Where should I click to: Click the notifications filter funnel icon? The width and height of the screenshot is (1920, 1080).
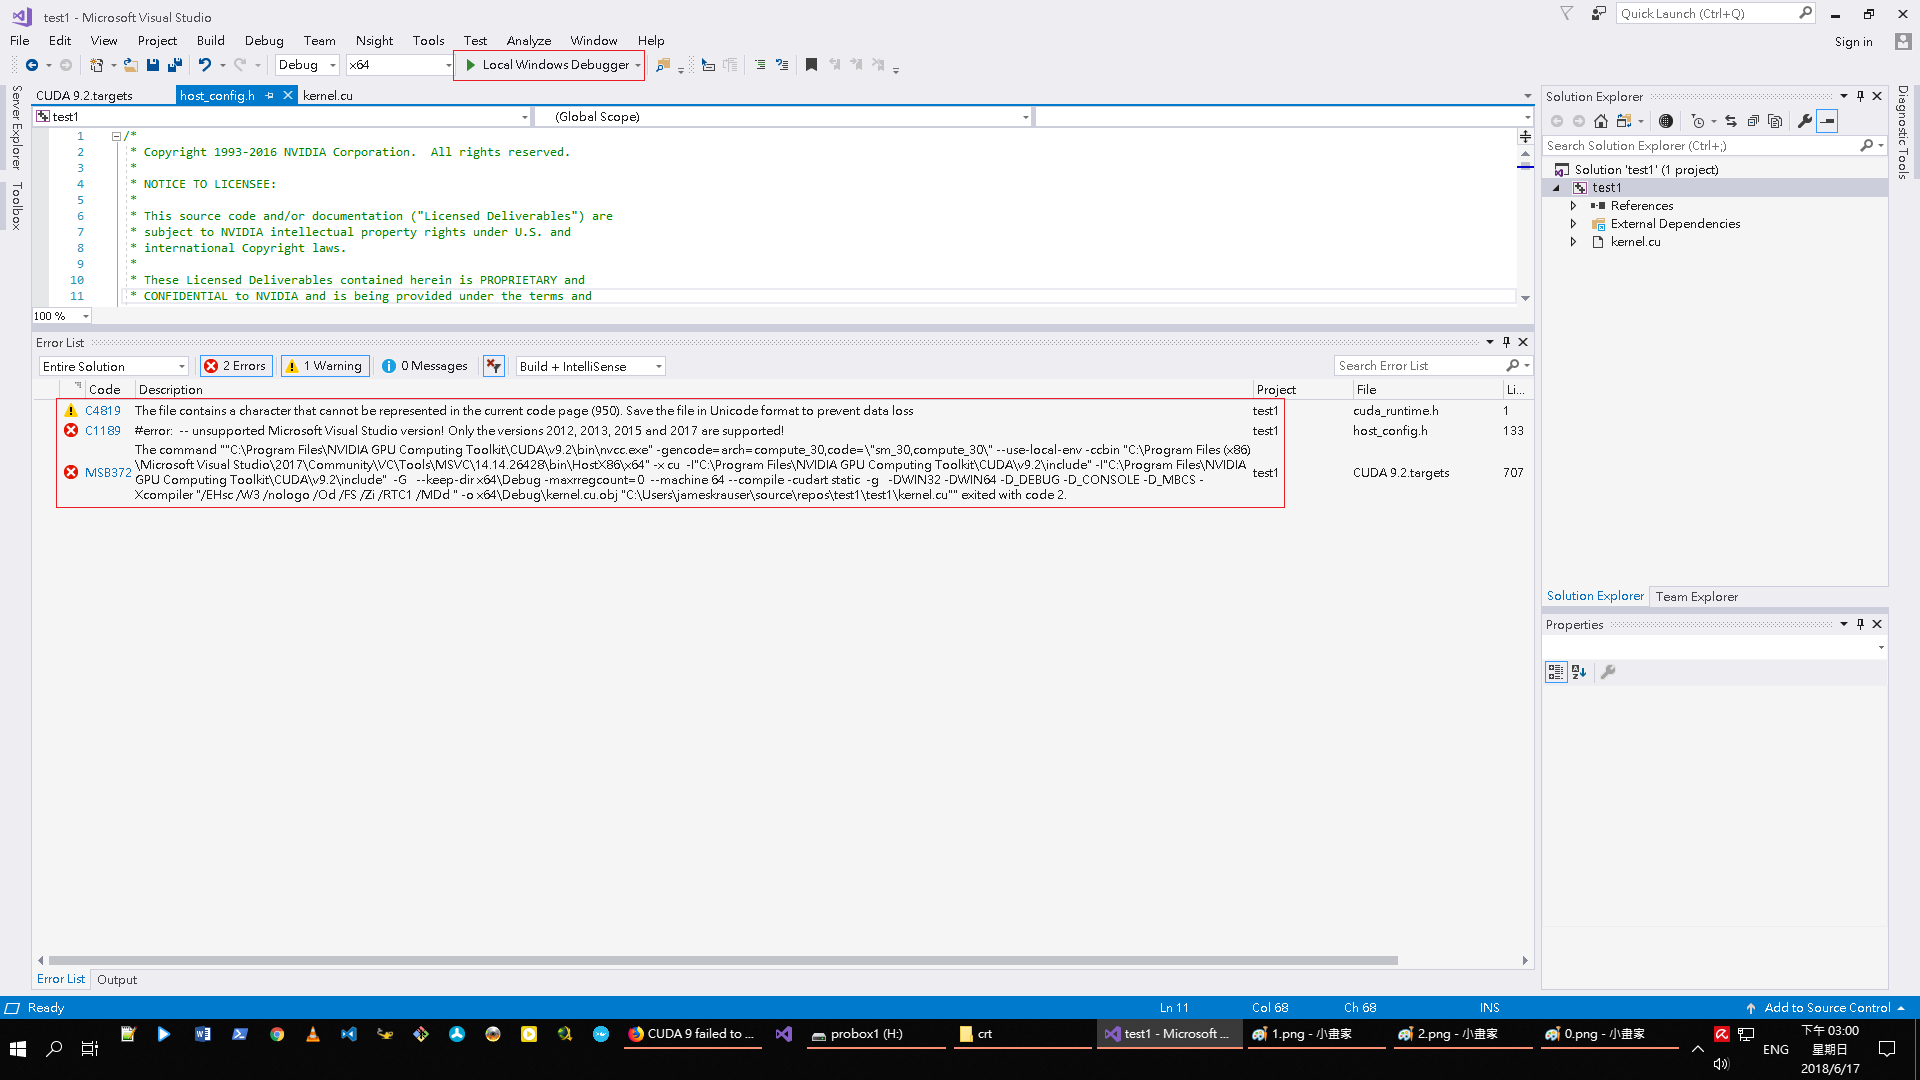1567,14
